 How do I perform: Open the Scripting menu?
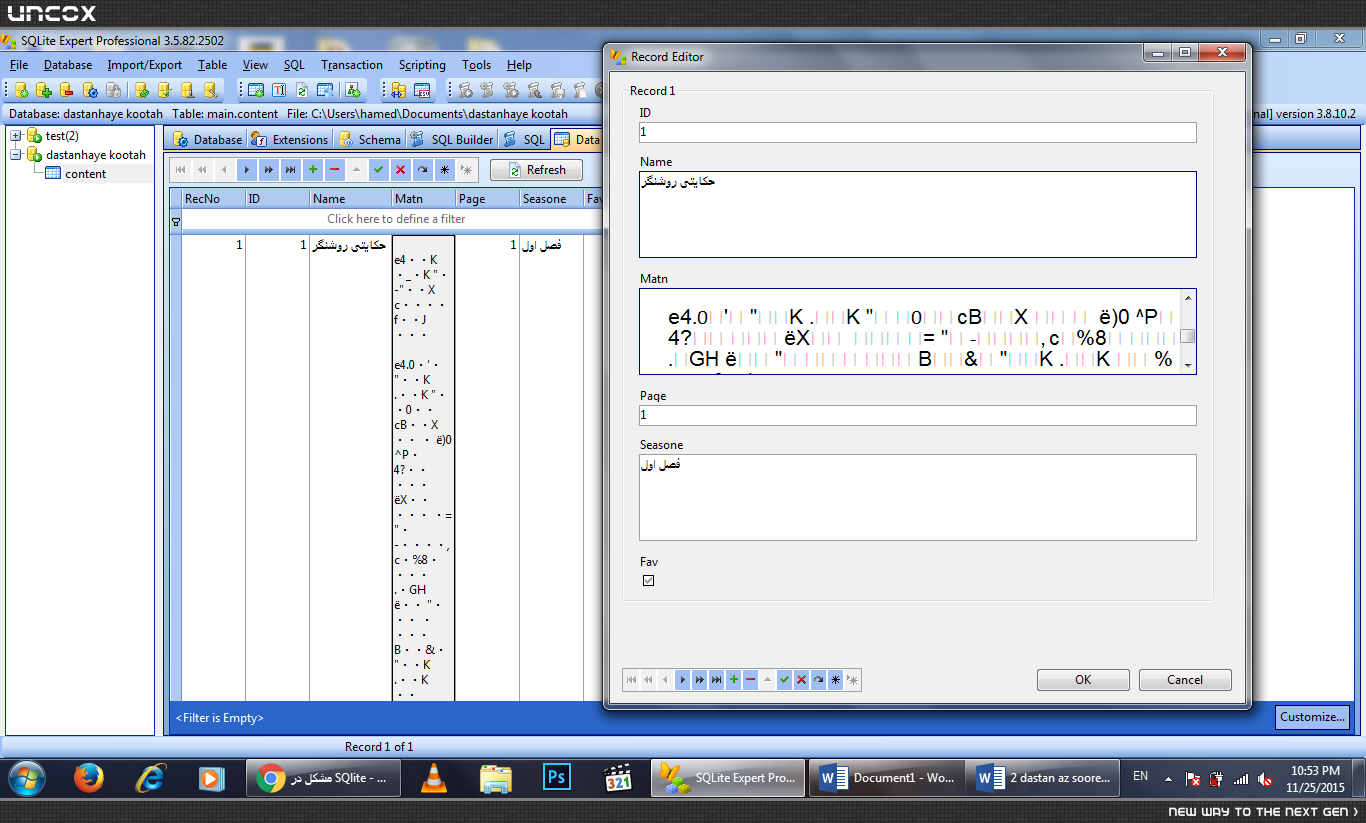(422, 65)
